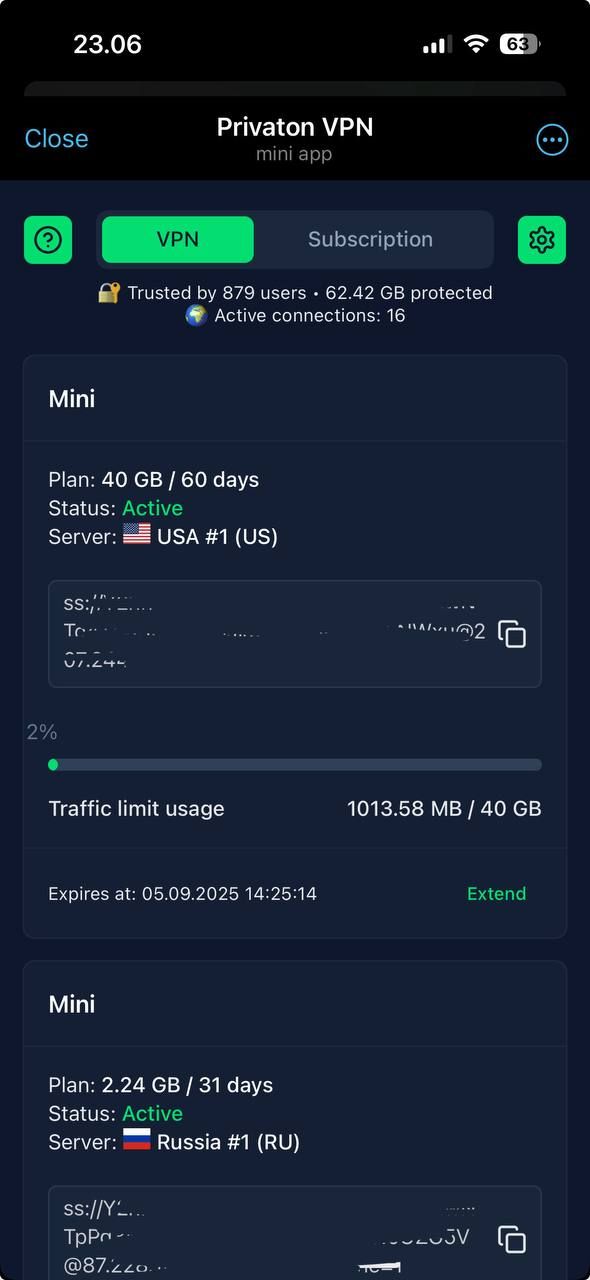Viewport: 590px width, 1280px height.
Task: Switch to the Subscription tab
Action: point(370,240)
